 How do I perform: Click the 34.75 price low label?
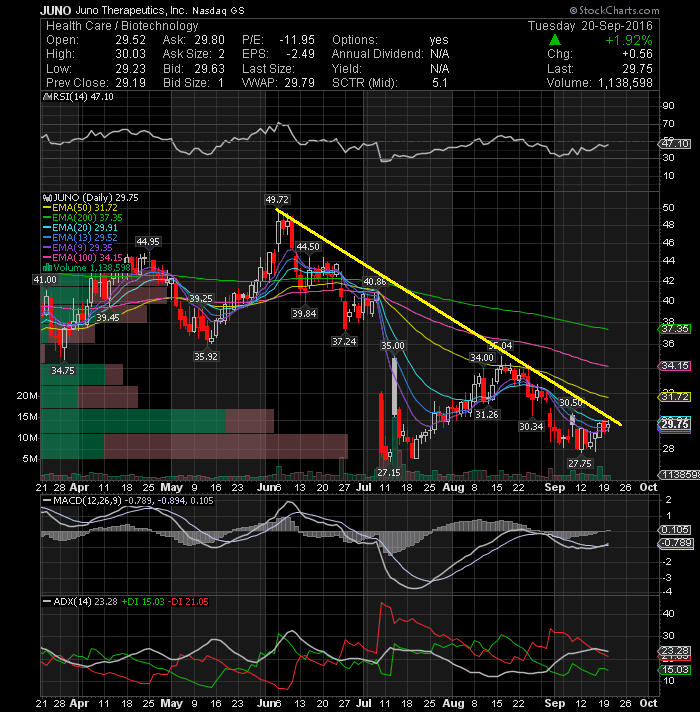tap(63, 371)
